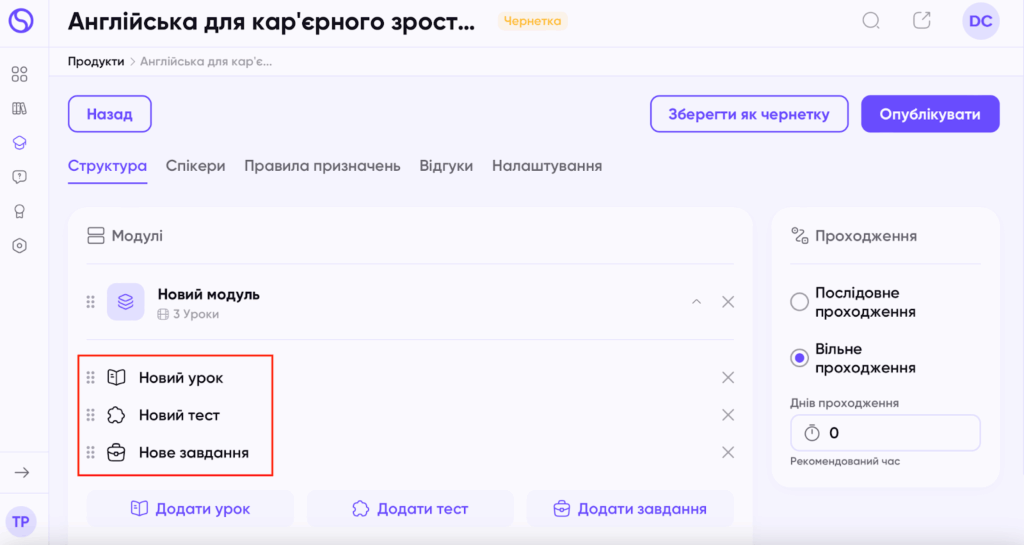
Task: Switch to the Спікери tab
Action: click(195, 166)
